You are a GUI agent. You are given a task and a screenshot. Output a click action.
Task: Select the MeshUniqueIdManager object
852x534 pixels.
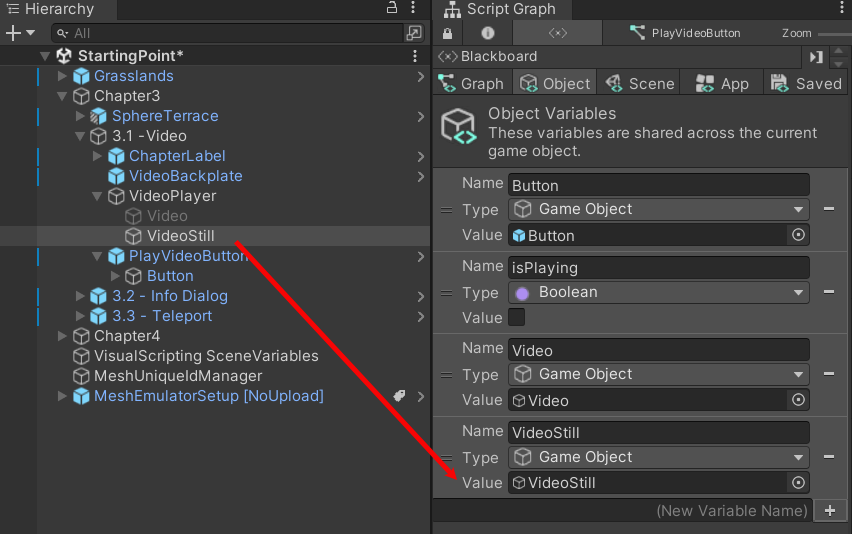point(178,376)
